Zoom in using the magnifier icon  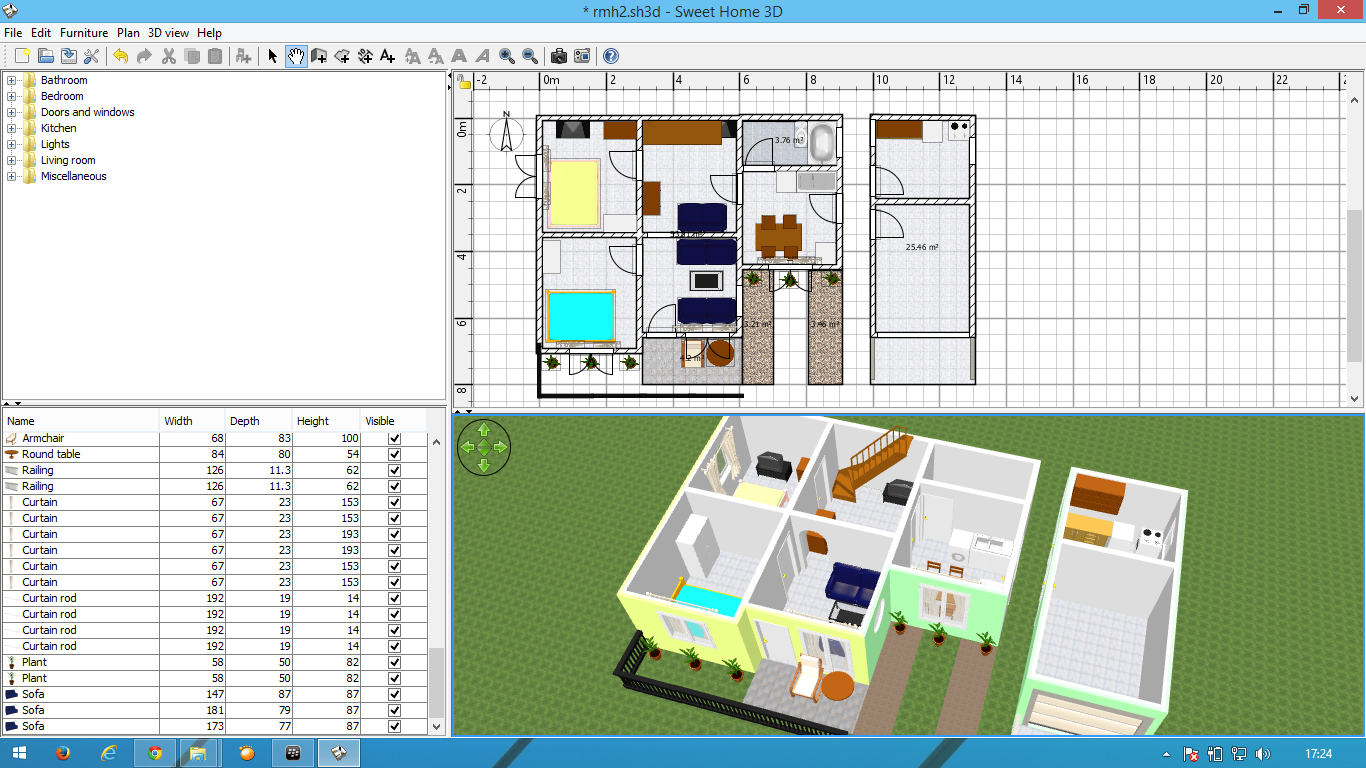tap(508, 56)
